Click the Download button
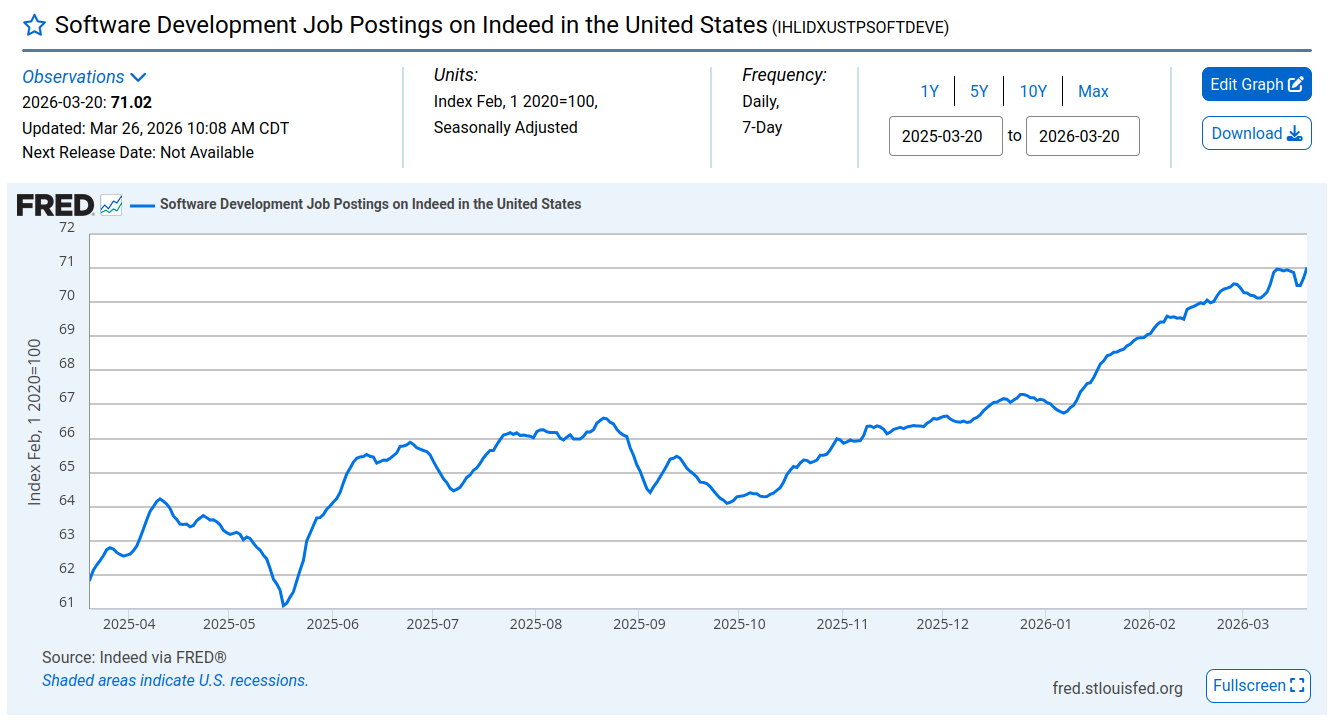 [x=1256, y=133]
